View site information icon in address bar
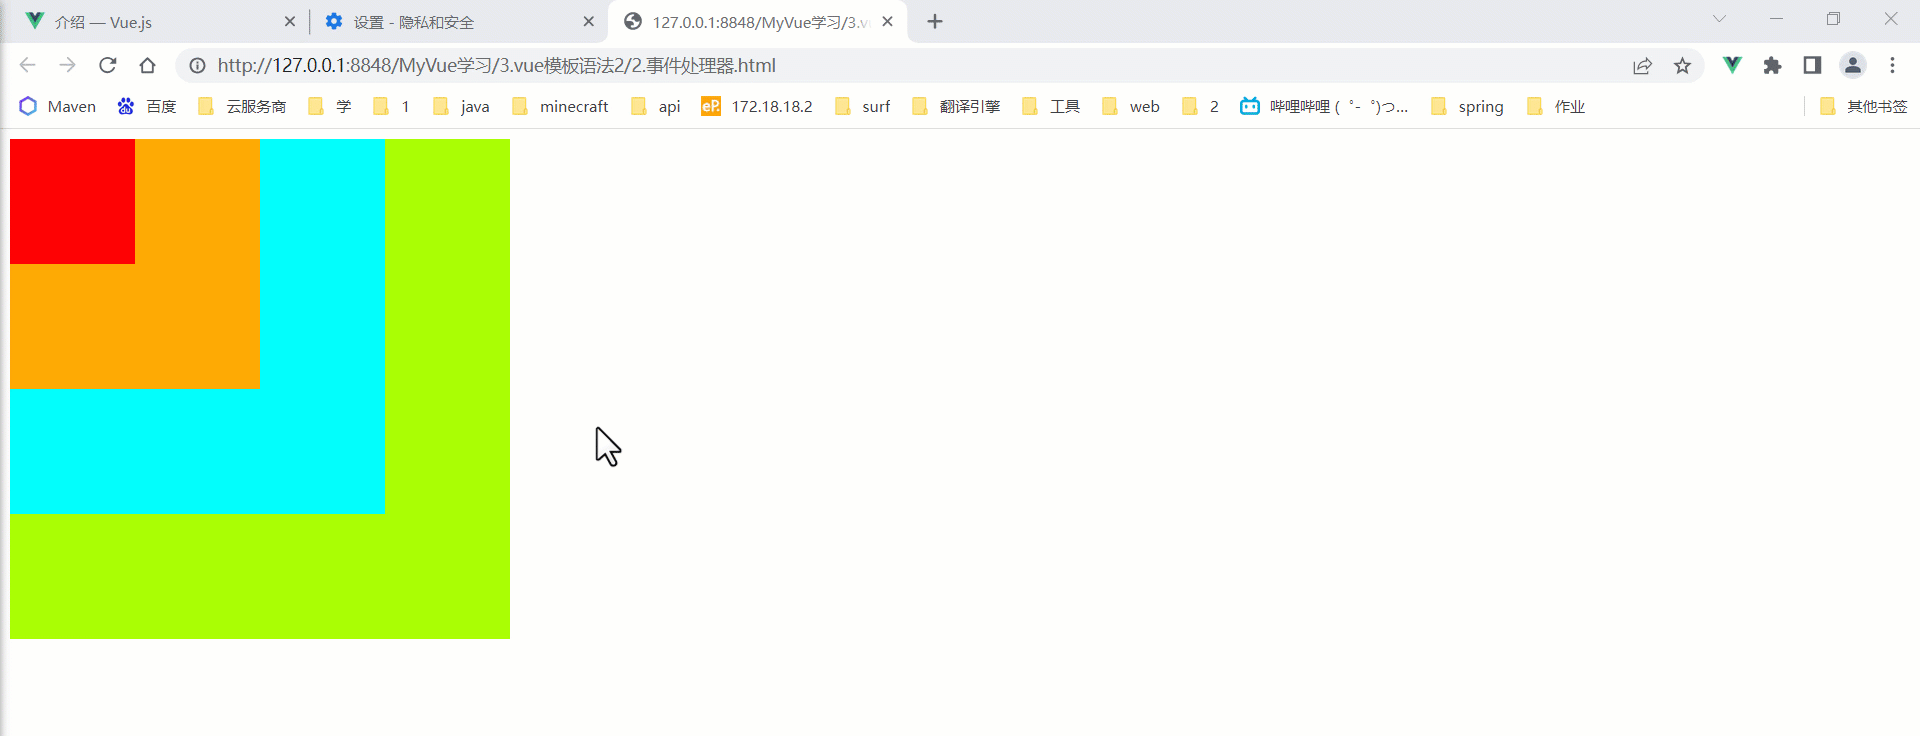The height and width of the screenshot is (736, 1920). (198, 65)
